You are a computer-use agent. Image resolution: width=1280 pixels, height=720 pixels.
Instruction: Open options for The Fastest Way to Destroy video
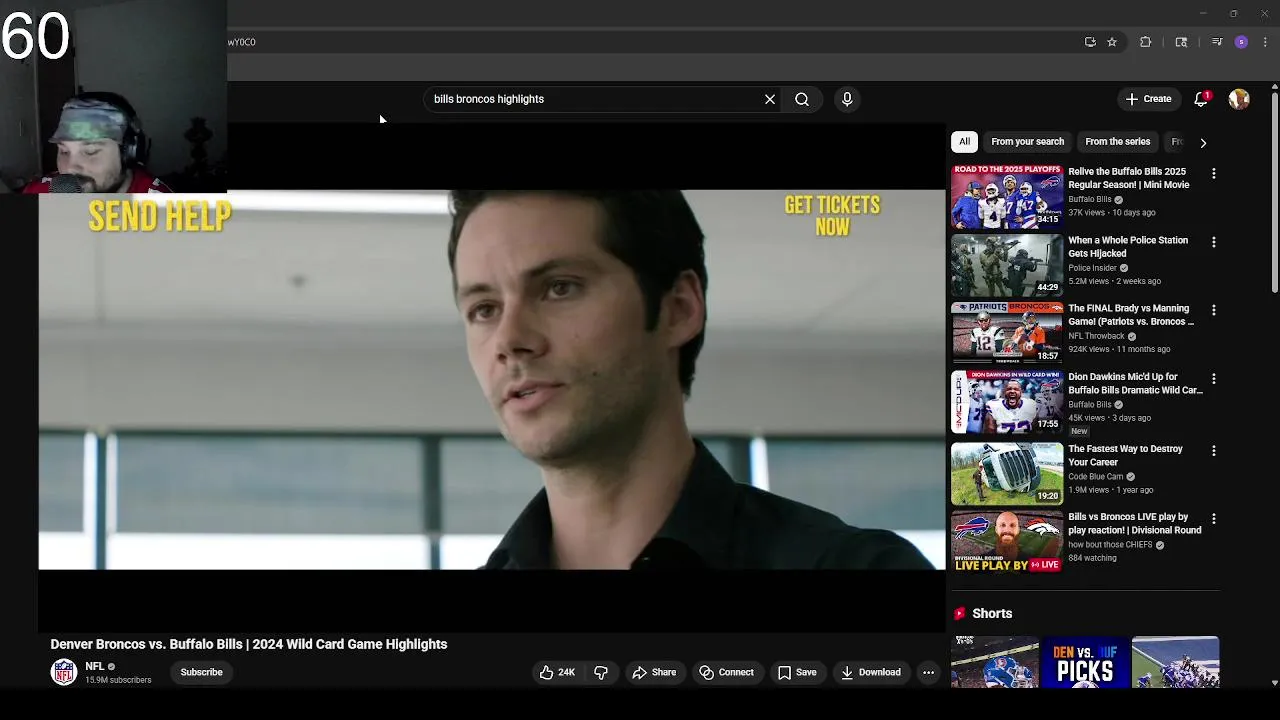(x=1214, y=451)
